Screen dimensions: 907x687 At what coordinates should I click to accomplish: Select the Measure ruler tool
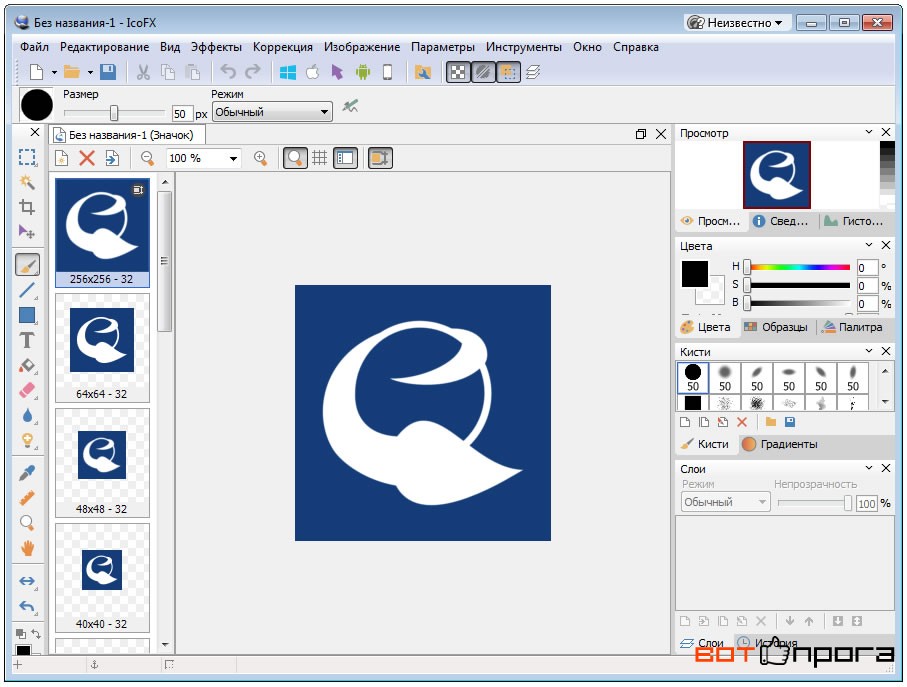point(27,498)
